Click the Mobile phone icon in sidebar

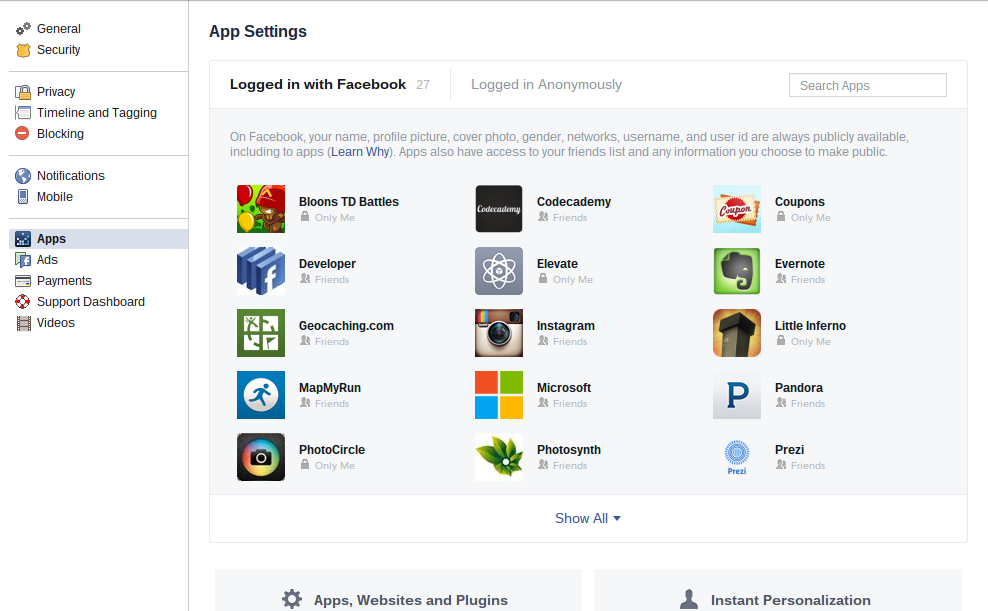coord(23,197)
